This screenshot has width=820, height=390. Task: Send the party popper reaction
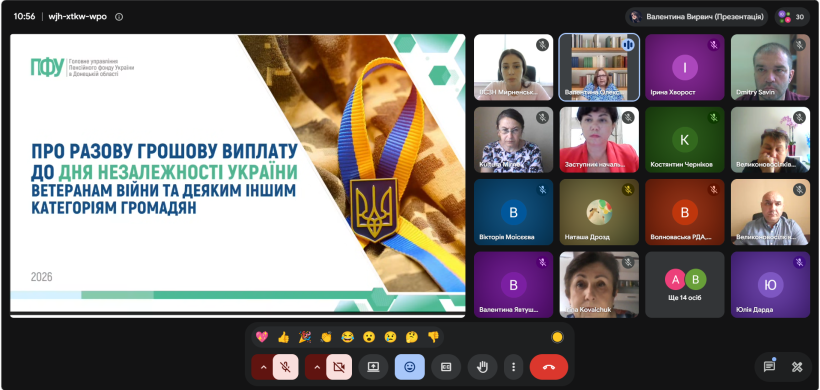[305, 337]
